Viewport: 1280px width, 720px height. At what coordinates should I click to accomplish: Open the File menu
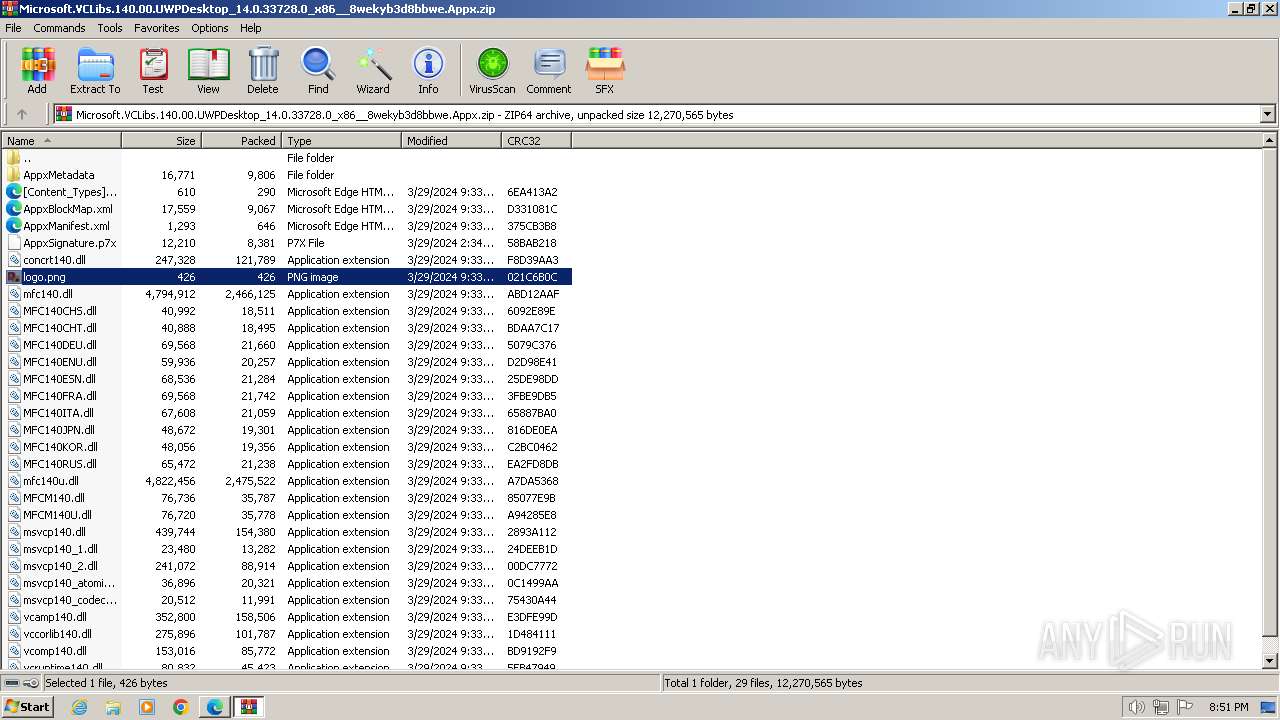(x=13, y=28)
